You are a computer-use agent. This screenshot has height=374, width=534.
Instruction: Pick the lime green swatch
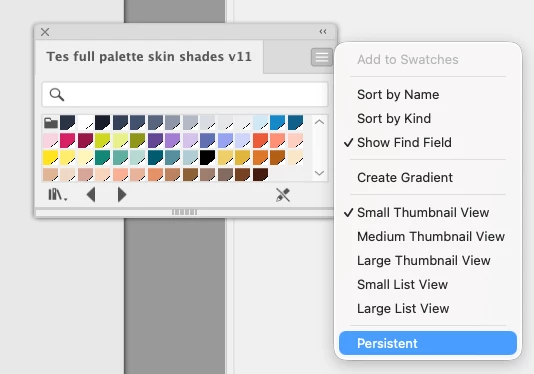click(103, 140)
